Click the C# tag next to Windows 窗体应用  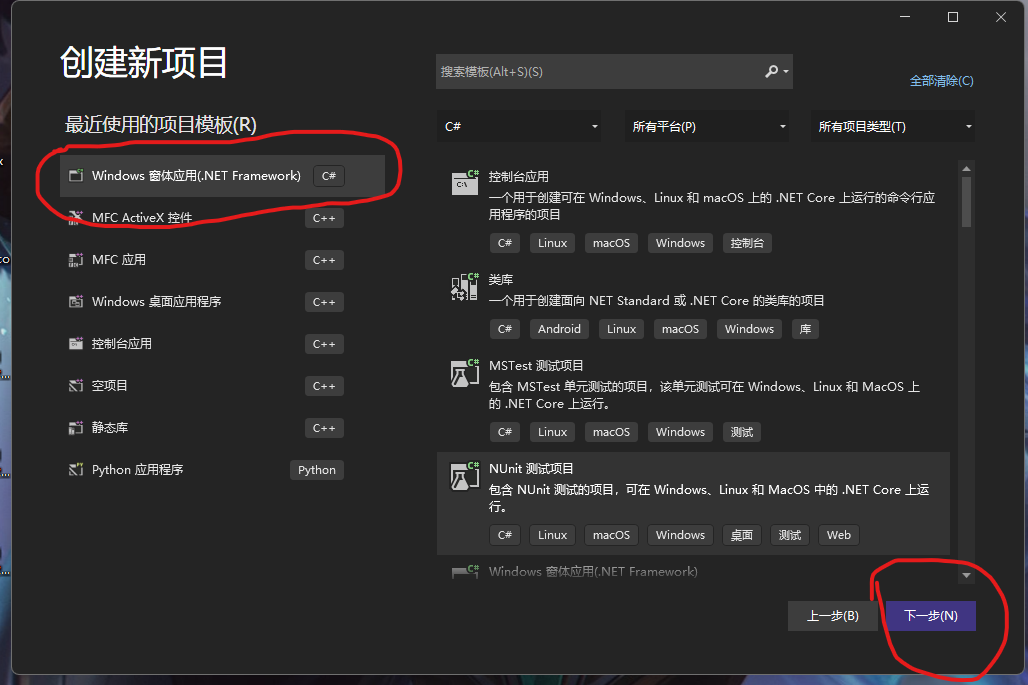328,176
